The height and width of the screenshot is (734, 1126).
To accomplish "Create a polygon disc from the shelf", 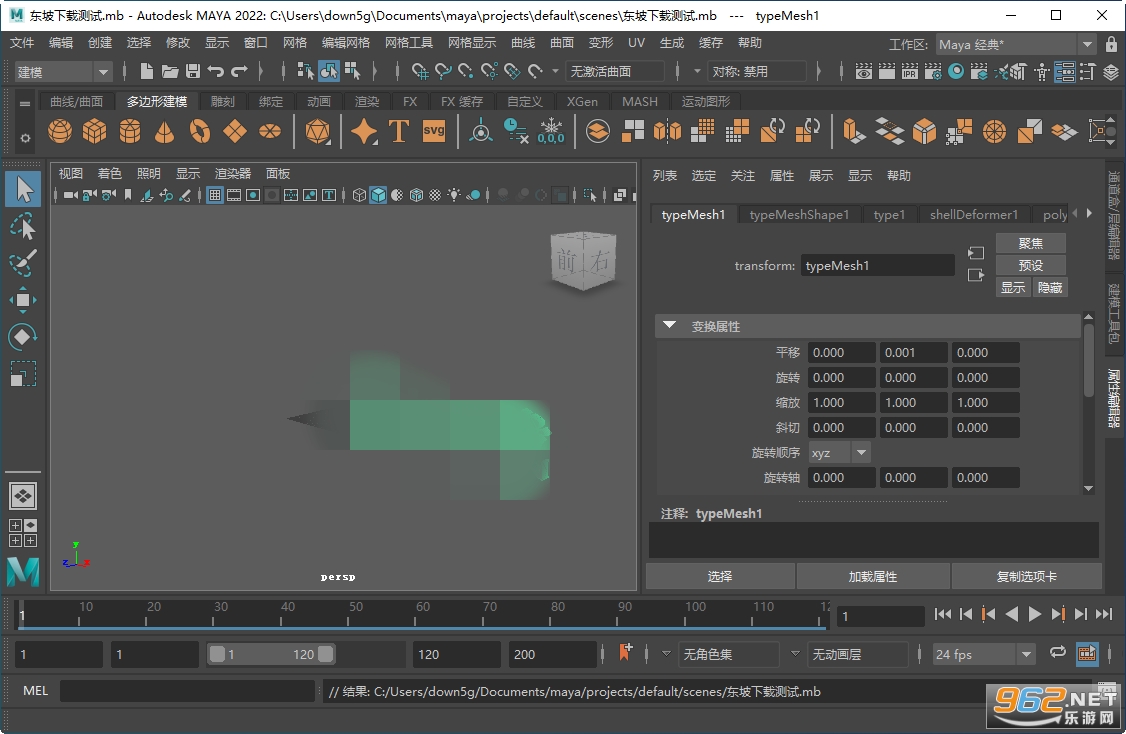I will 270,131.
